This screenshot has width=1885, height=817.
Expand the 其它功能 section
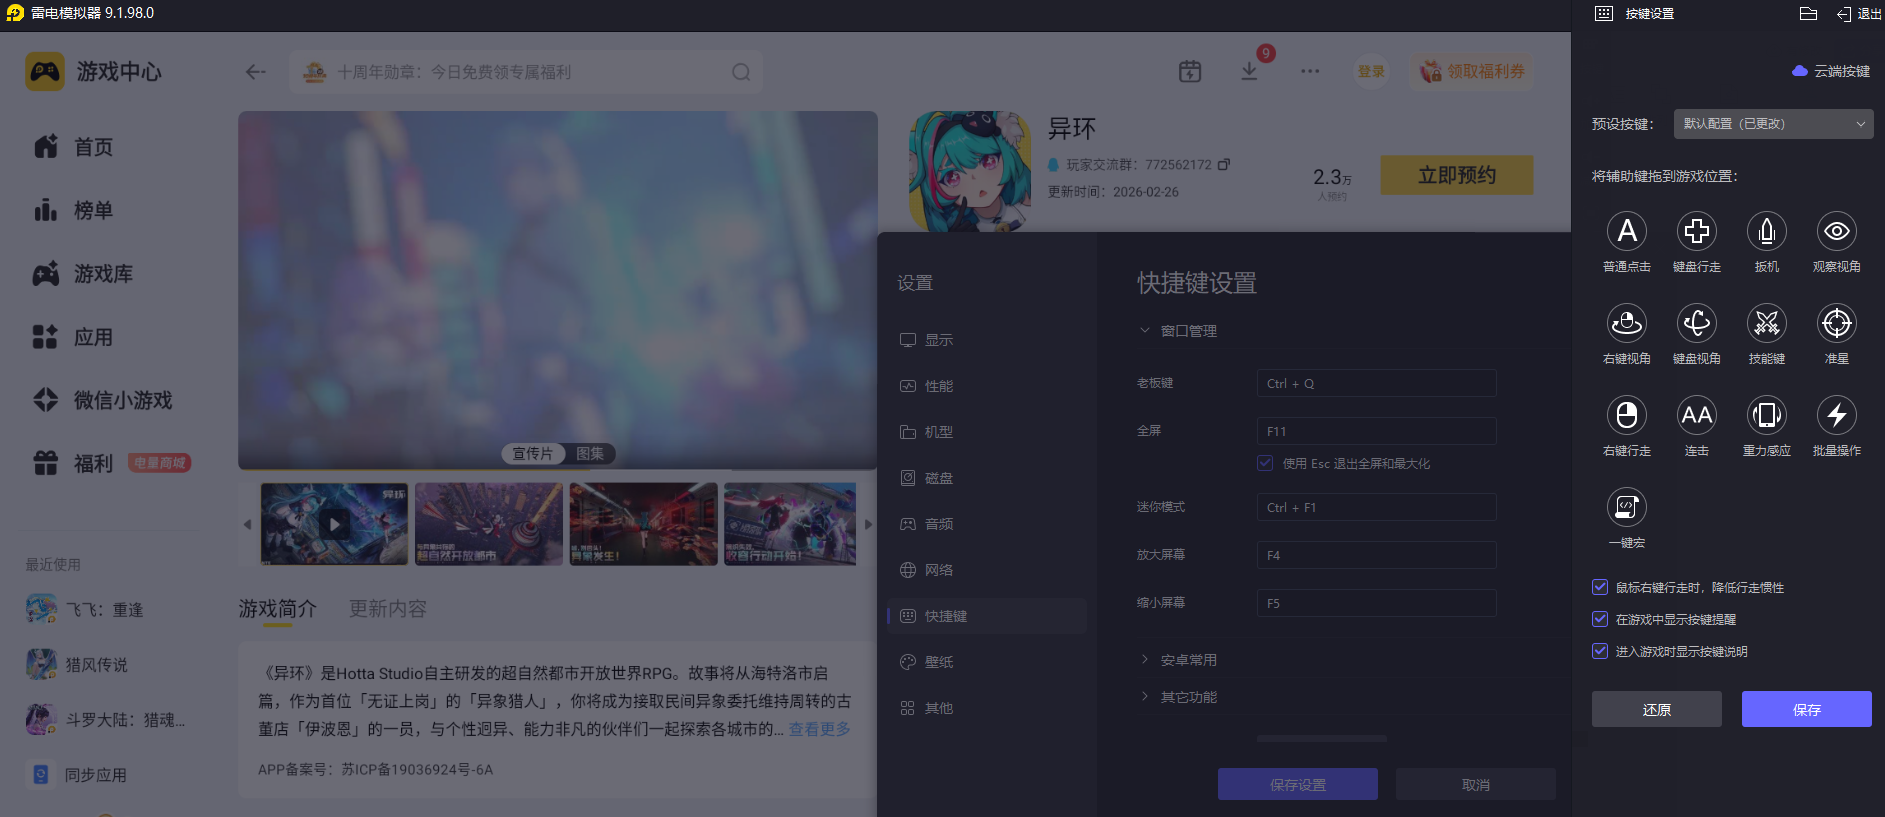tap(1145, 696)
